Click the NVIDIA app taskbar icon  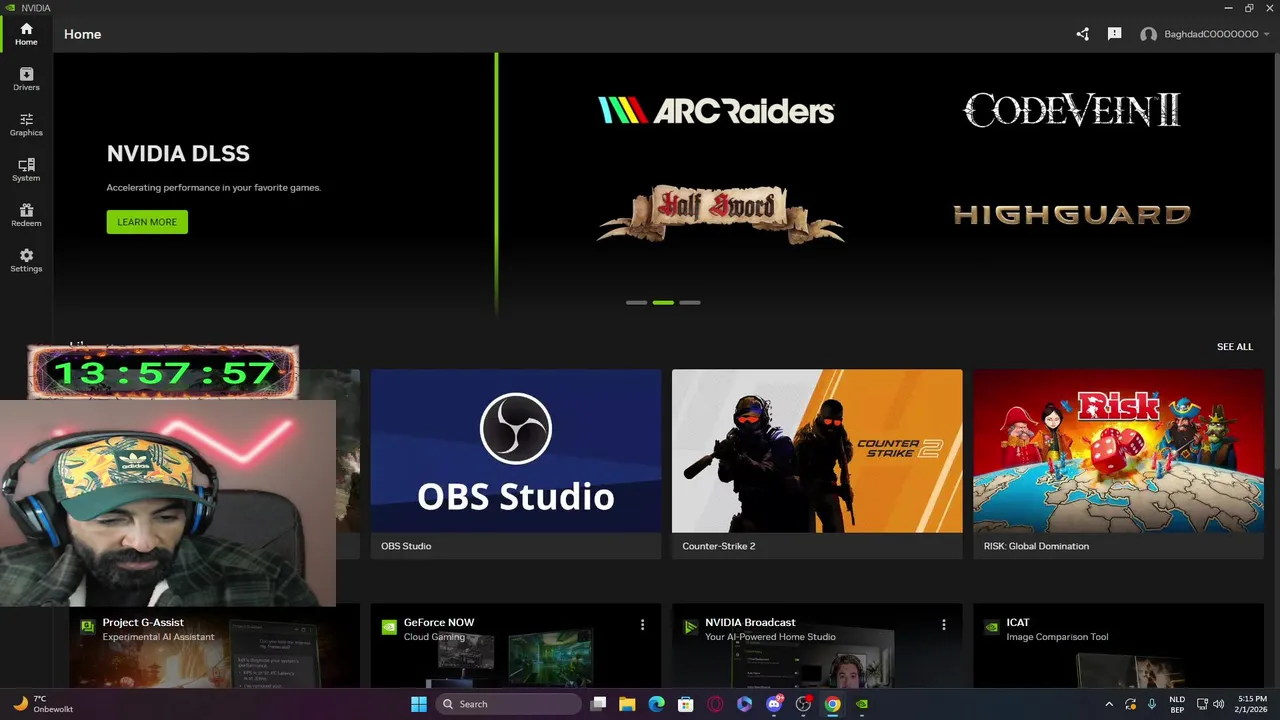[862, 704]
